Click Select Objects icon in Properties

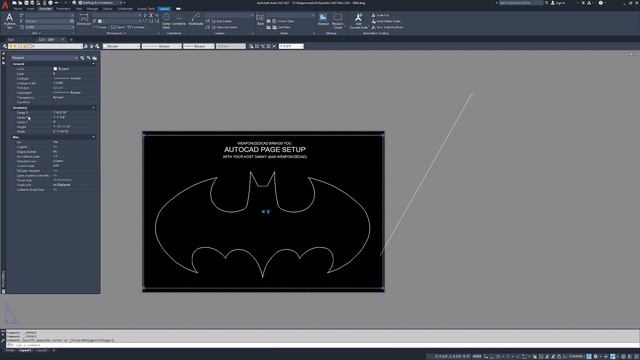[x=88, y=58]
